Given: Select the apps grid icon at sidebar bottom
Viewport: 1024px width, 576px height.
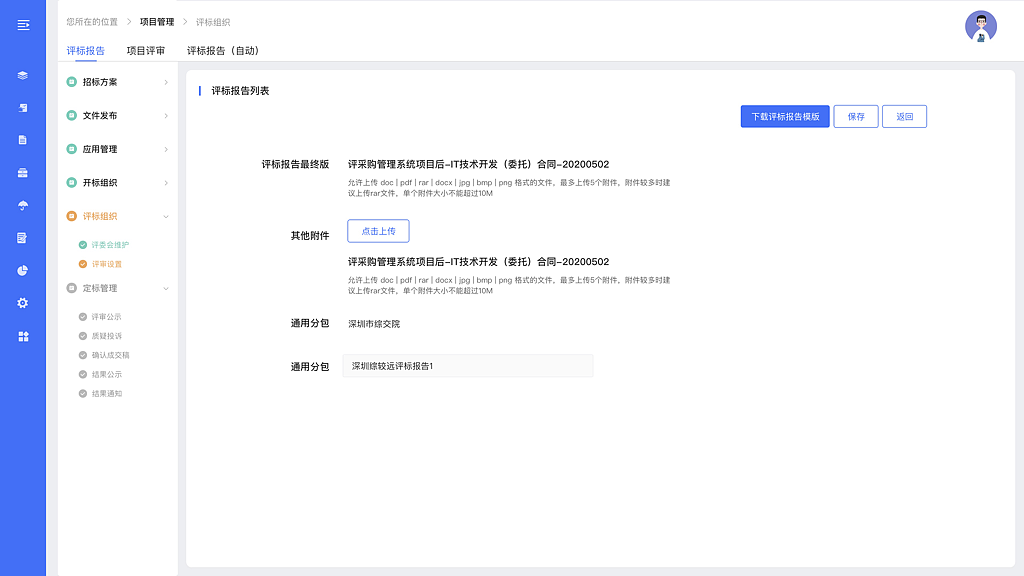Looking at the screenshot, I should [22, 335].
